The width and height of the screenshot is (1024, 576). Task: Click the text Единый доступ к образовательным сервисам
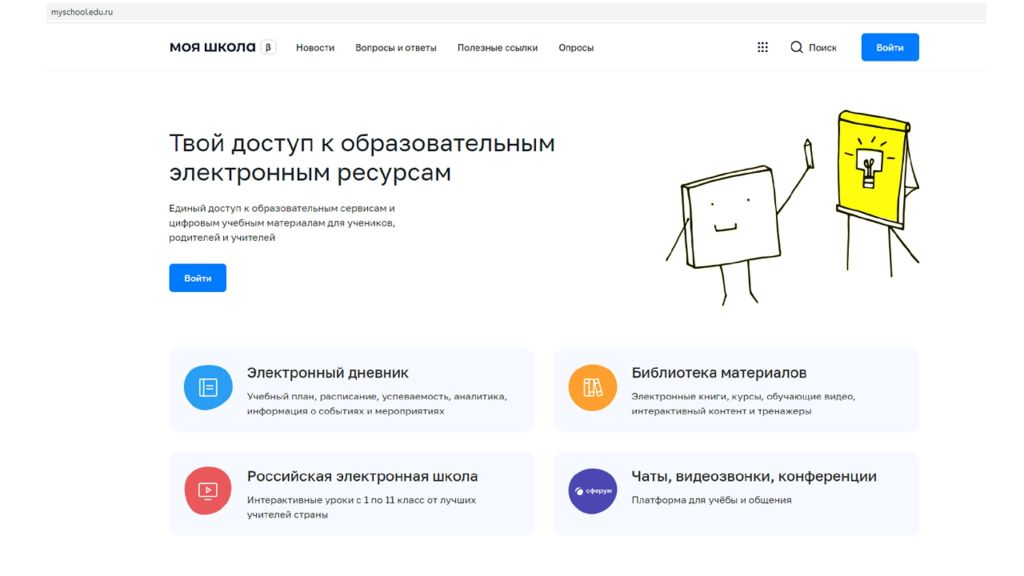pyautogui.click(x=282, y=208)
